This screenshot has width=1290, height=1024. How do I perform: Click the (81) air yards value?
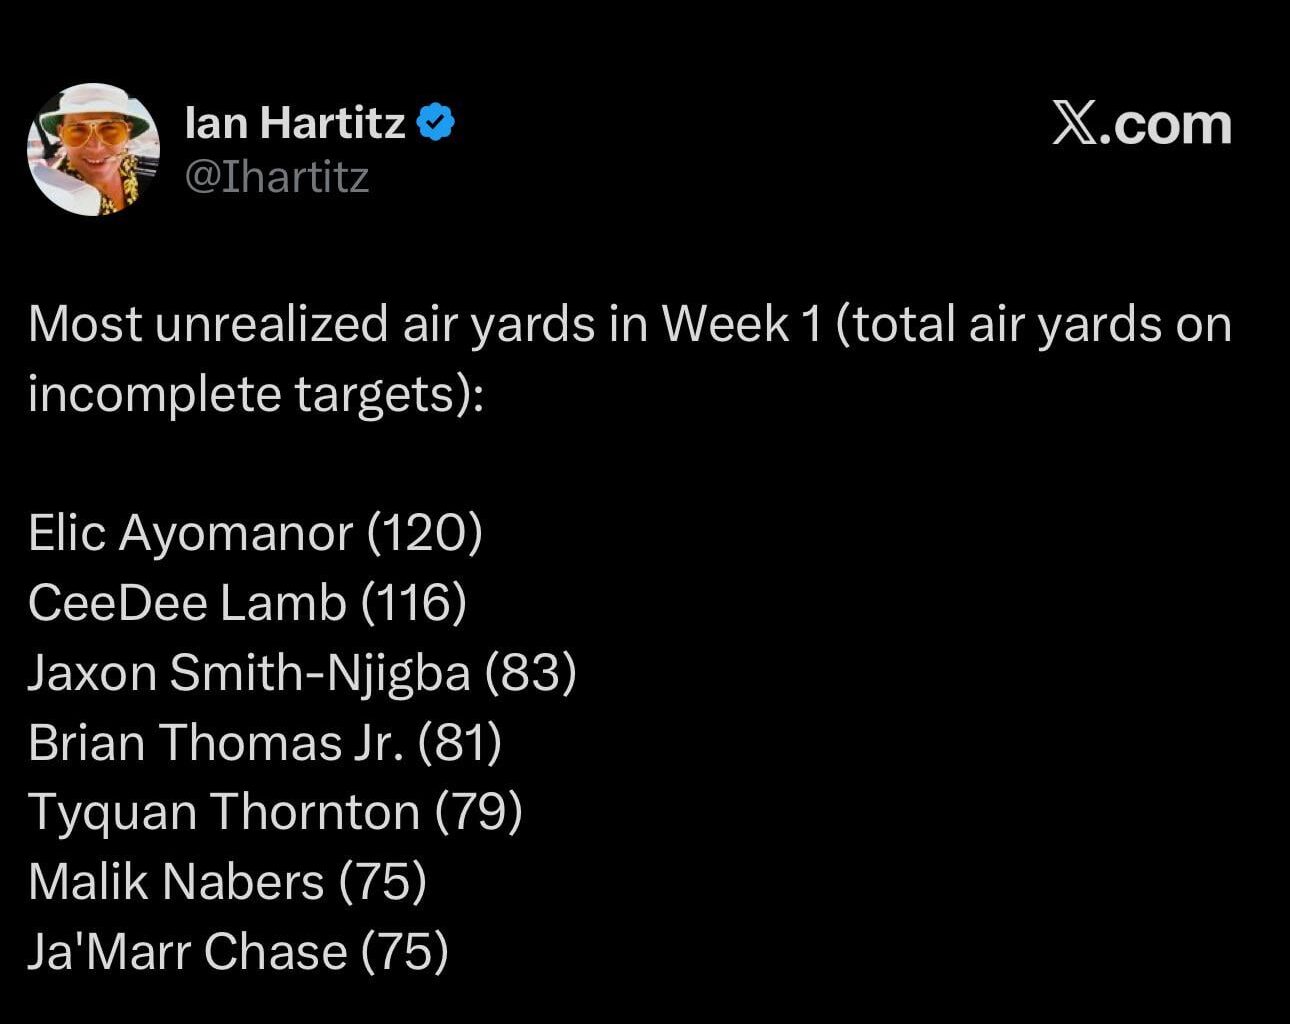pyautogui.click(x=460, y=742)
